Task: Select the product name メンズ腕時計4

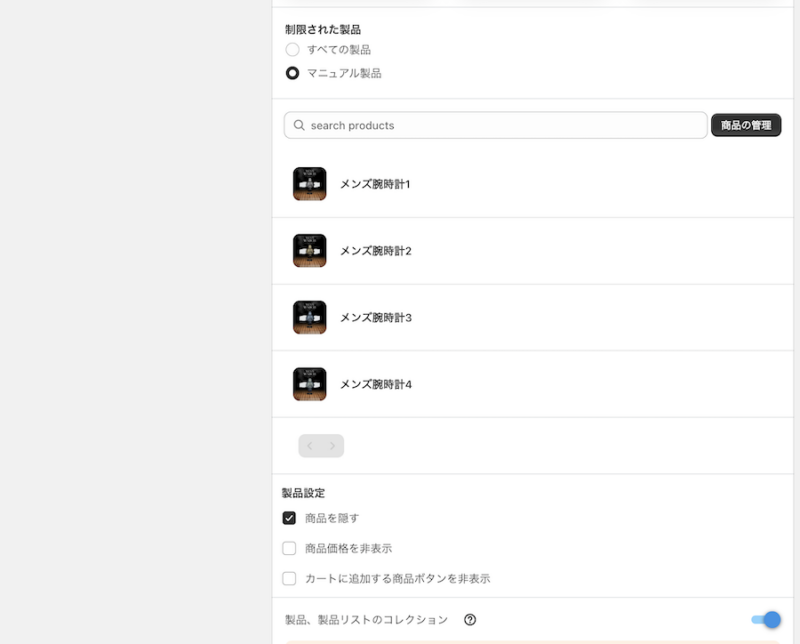Action: [376, 384]
